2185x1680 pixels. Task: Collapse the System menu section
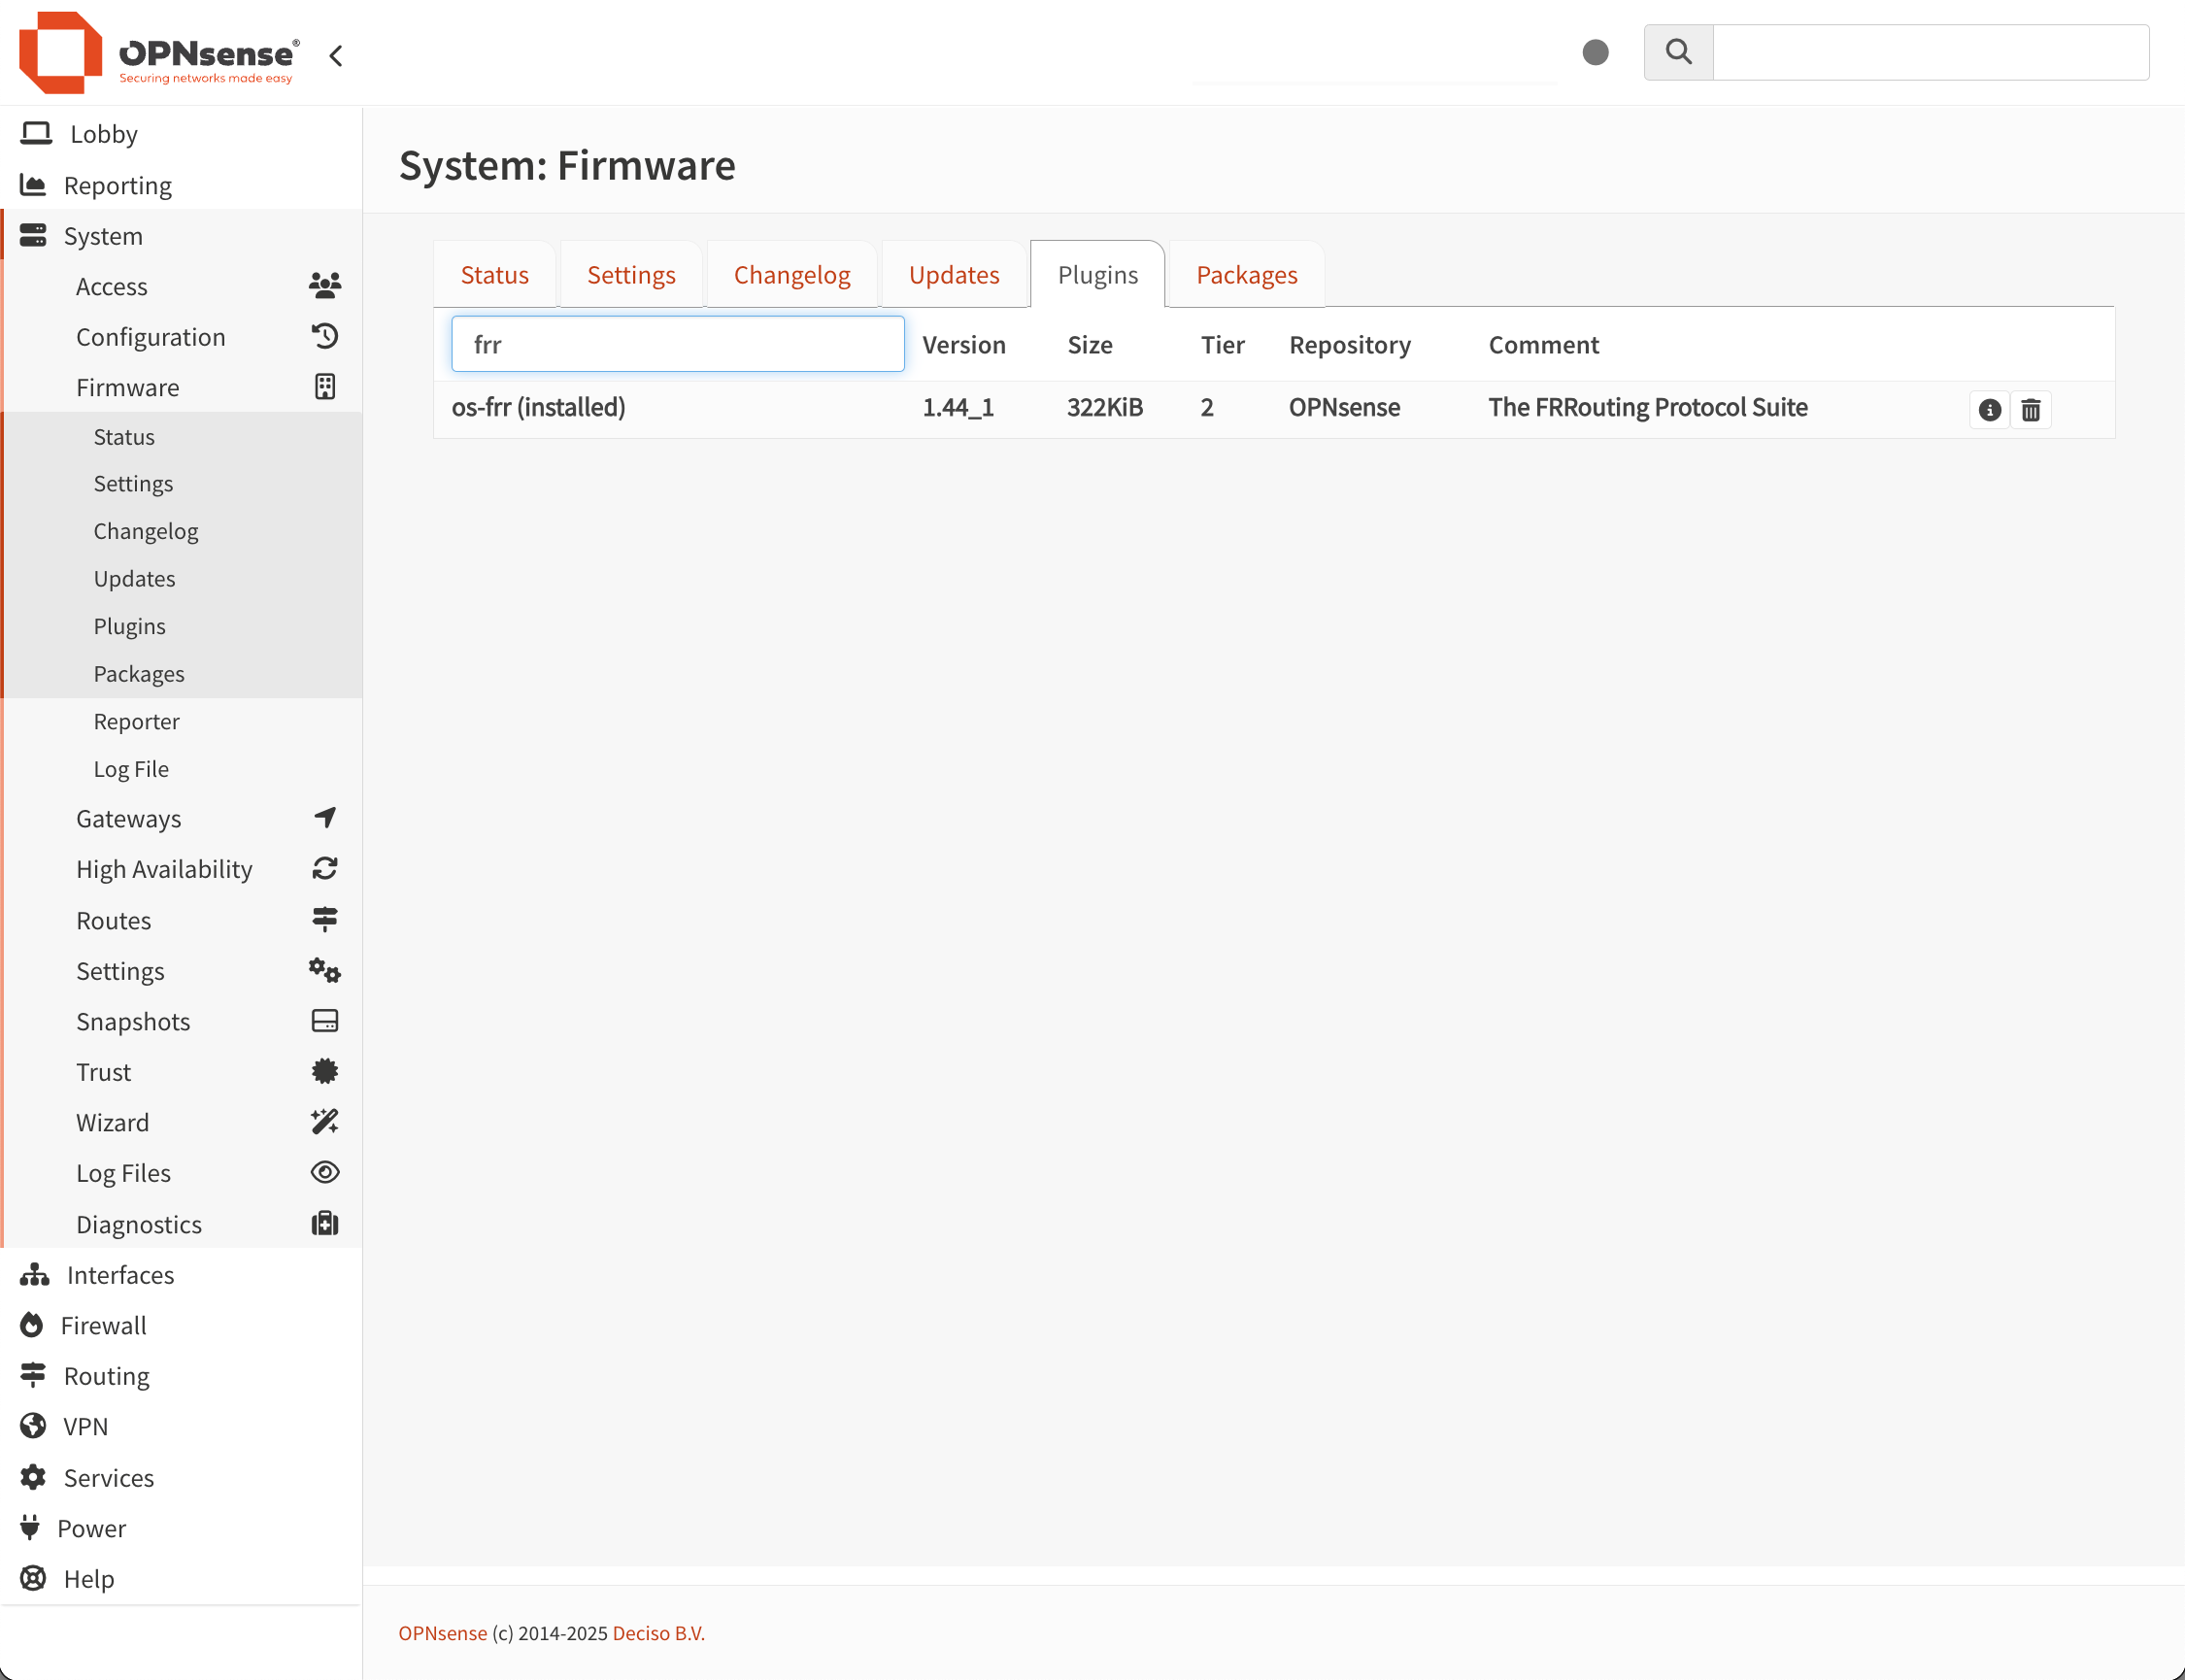[x=103, y=236]
